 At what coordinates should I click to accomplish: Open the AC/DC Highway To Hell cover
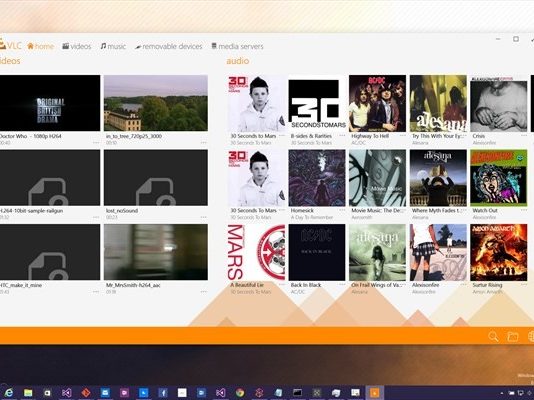coord(377,103)
